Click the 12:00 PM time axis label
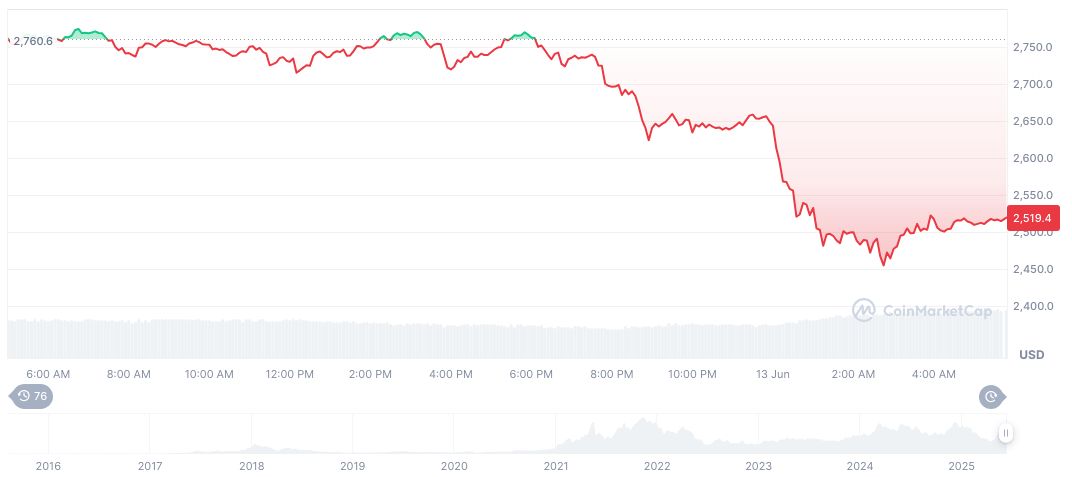This screenshot has height=477, width=1072. click(x=290, y=374)
